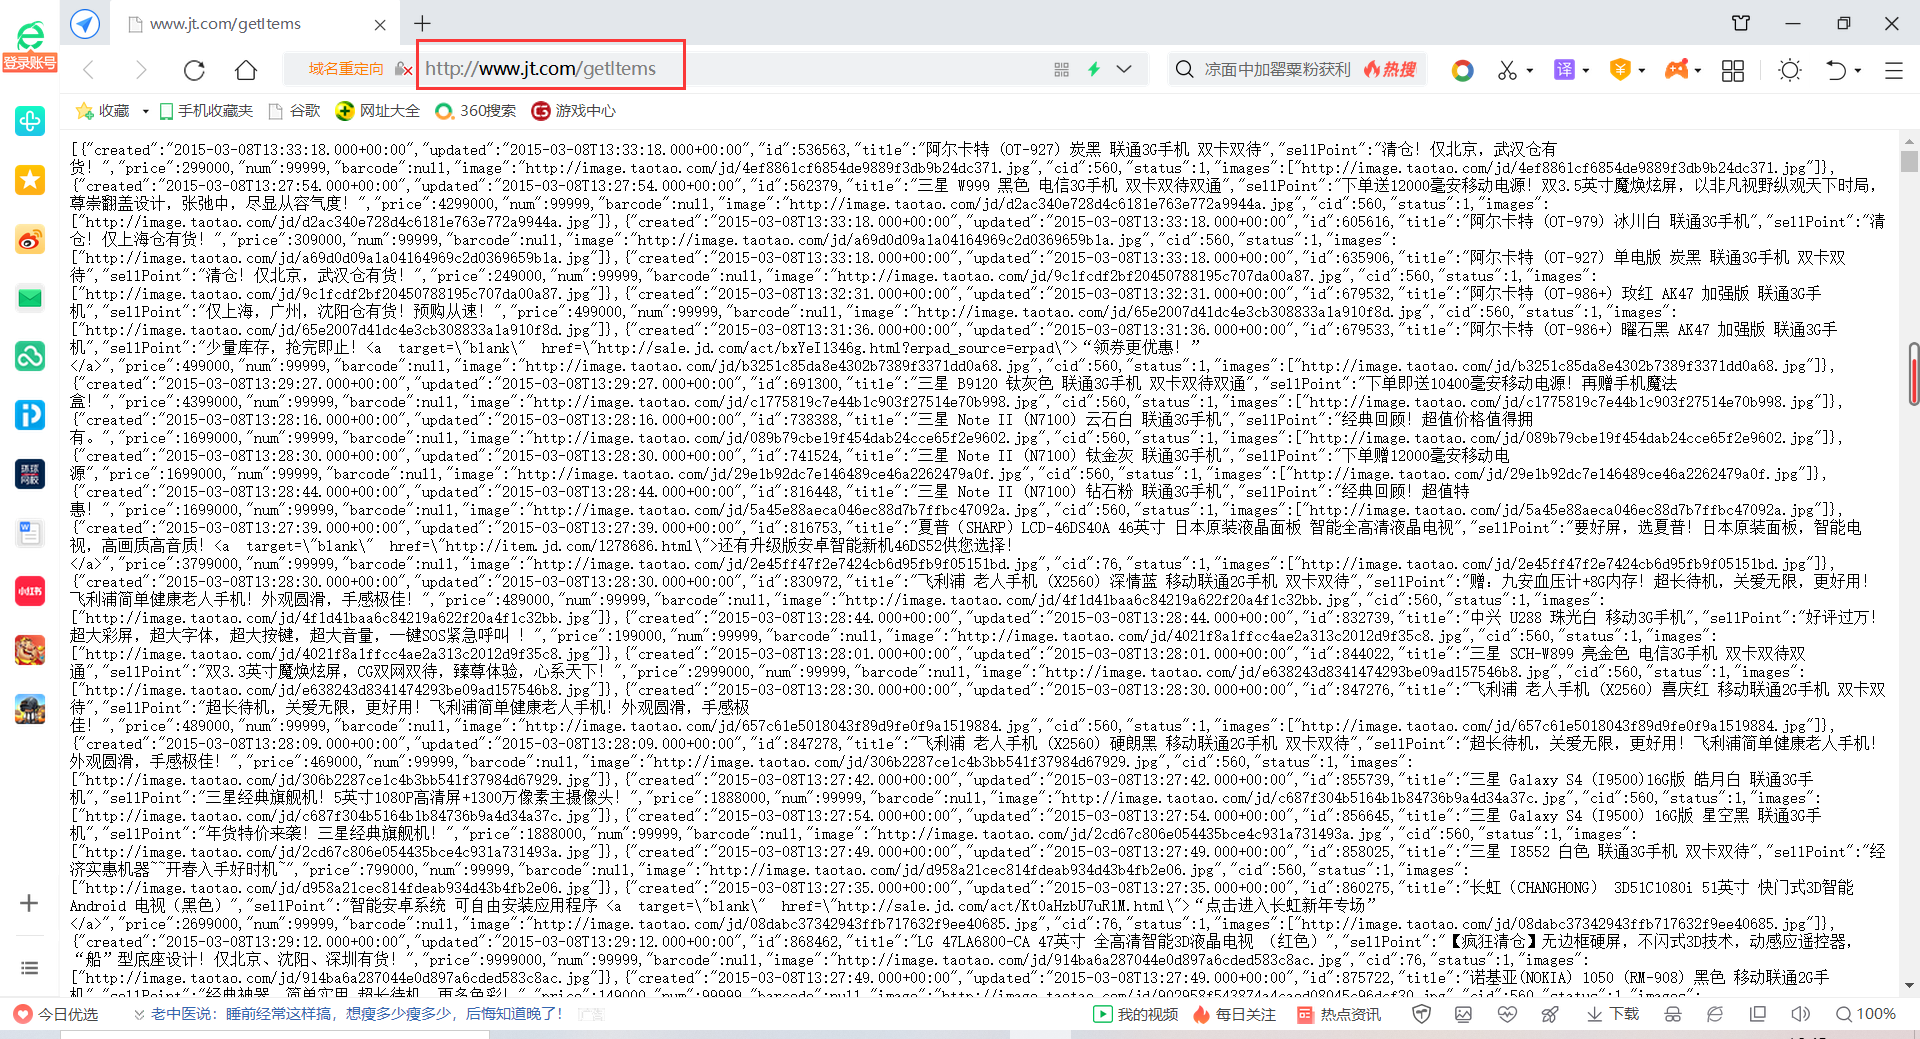Open 热点资讯 in the status bar

point(1339,1014)
